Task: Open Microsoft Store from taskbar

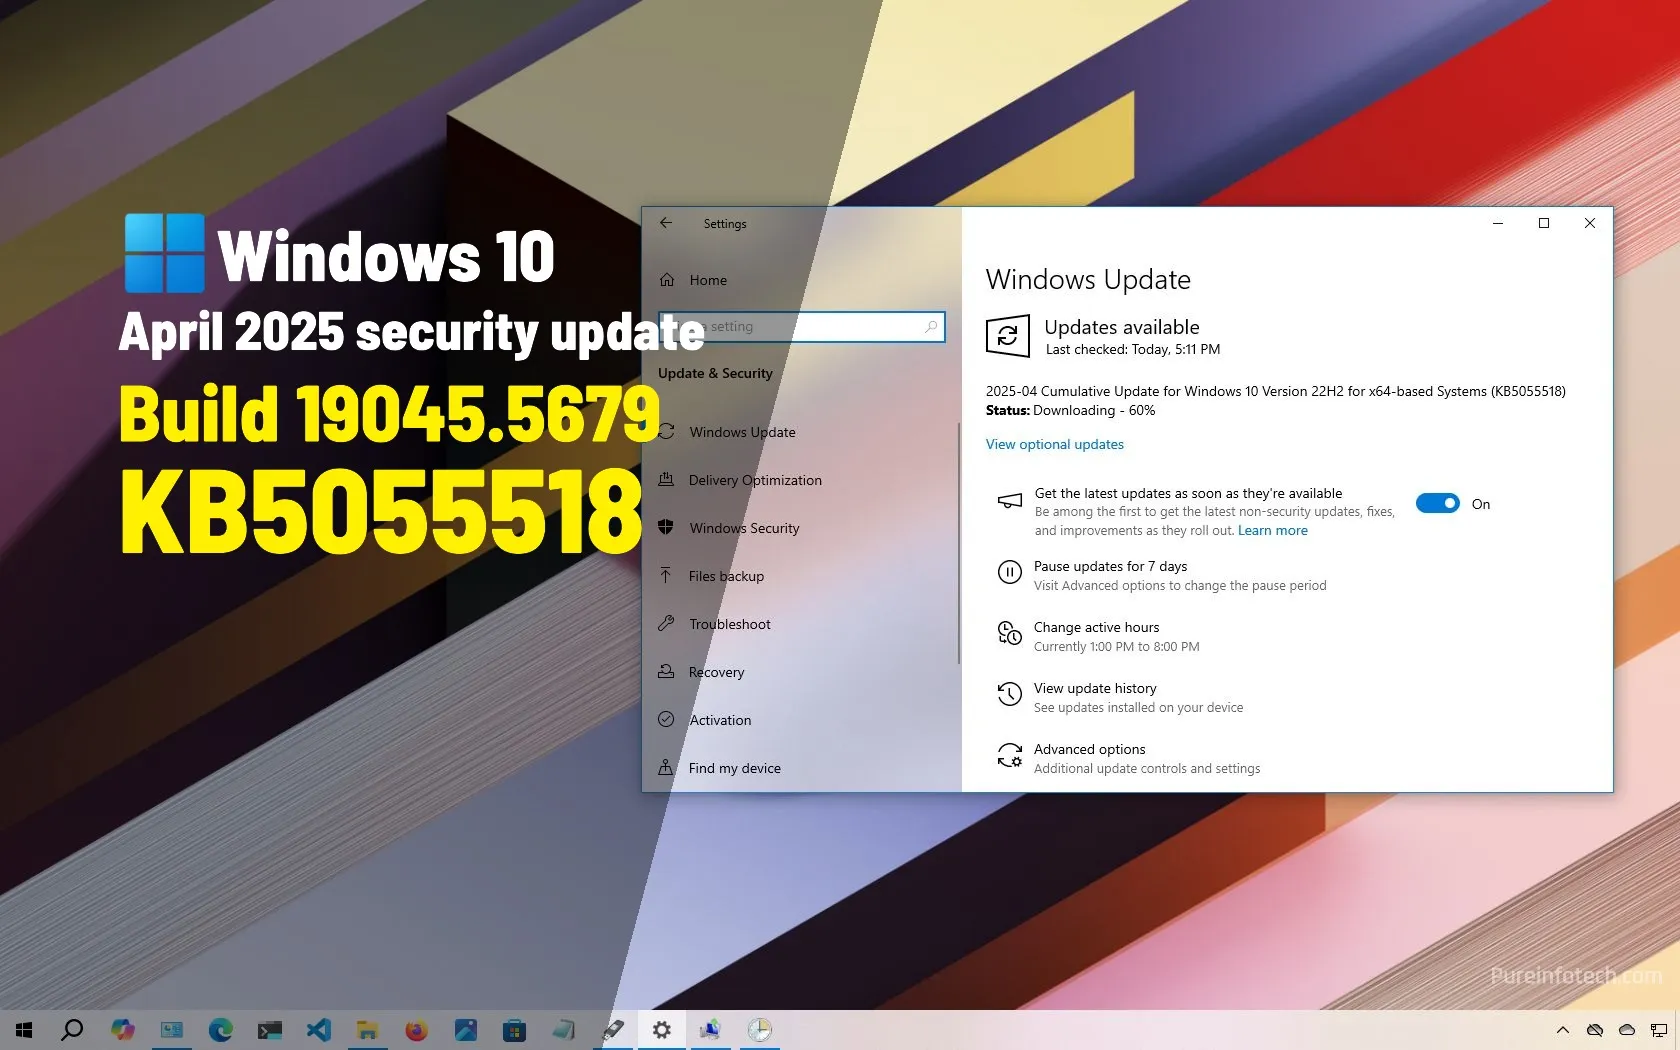Action: 514,1030
